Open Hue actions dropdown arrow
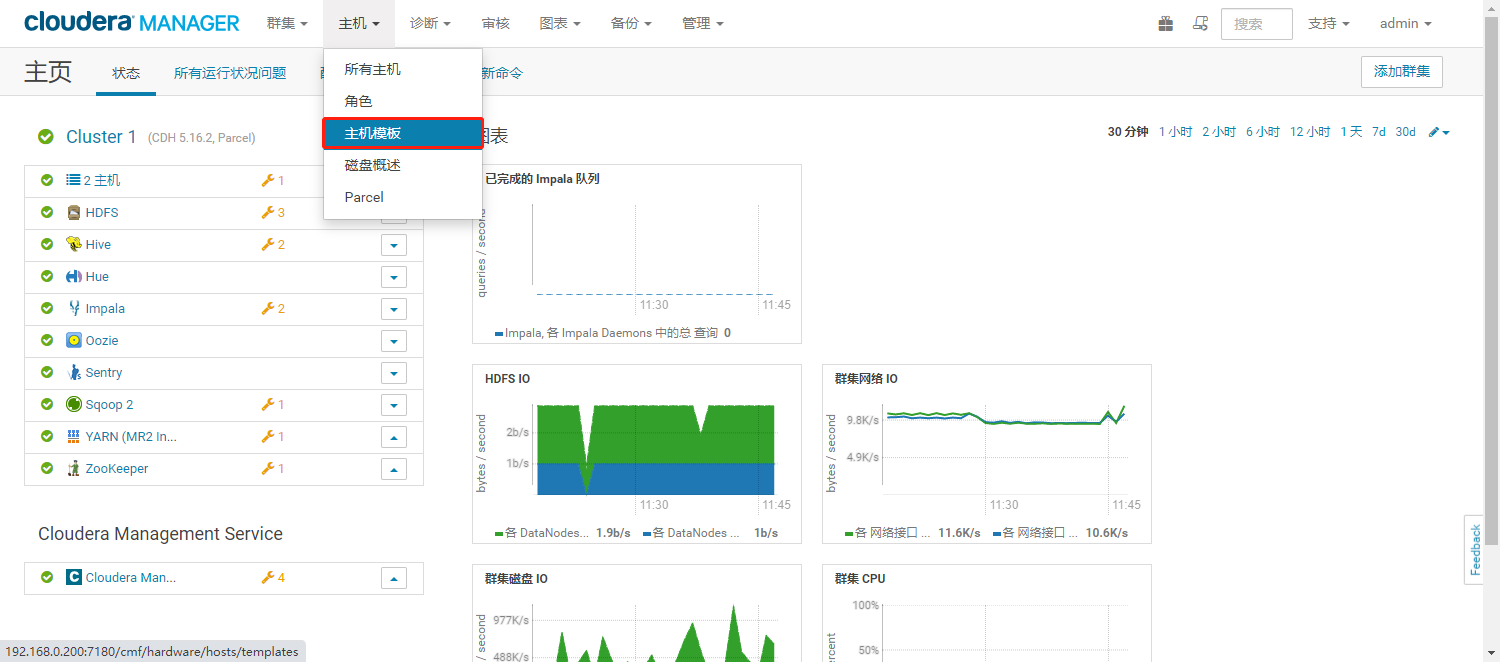The width and height of the screenshot is (1500, 662). click(x=394, y=277)
